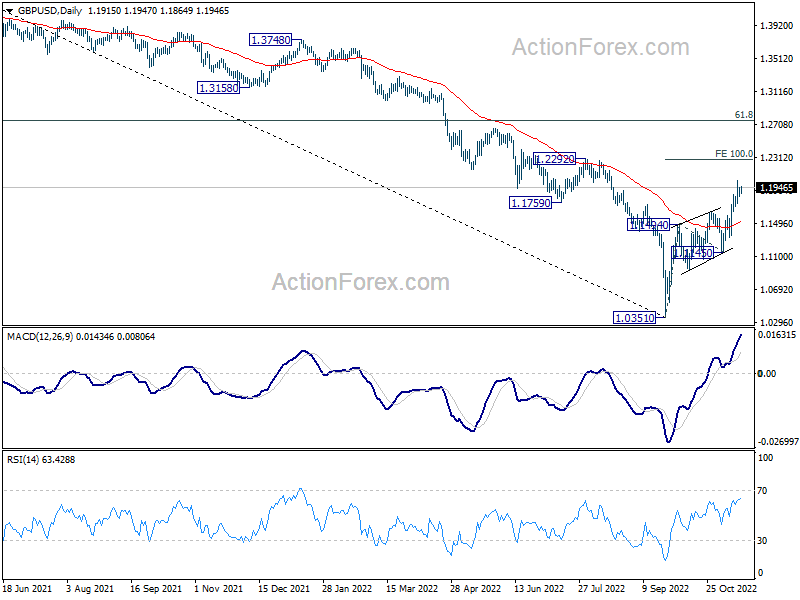The width and height of the screenshot is (800, 600).
Task: Click the 1.03510 low price label
Action: click(x=633, y=317)
